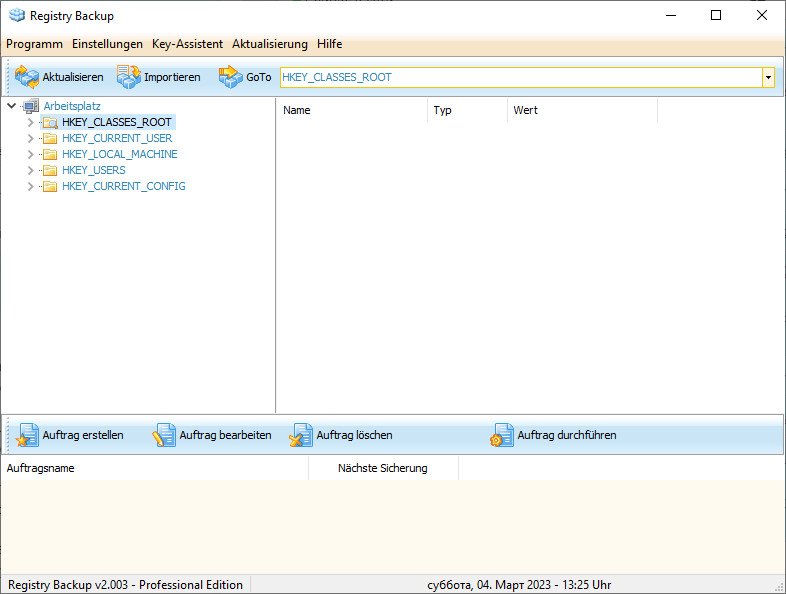Open the Einstellungen menu
The height and width of the screenshot is (594, 786).
[107, 44]
